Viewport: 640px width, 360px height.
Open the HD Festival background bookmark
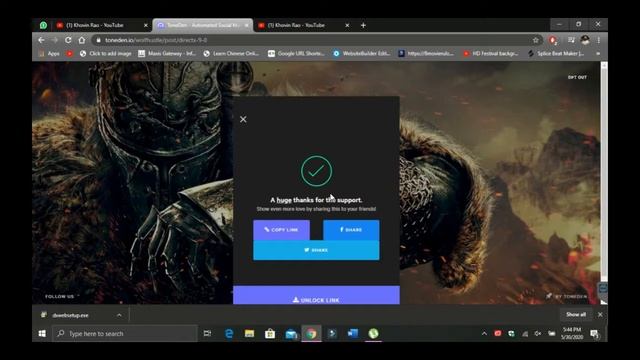[490, 53]
